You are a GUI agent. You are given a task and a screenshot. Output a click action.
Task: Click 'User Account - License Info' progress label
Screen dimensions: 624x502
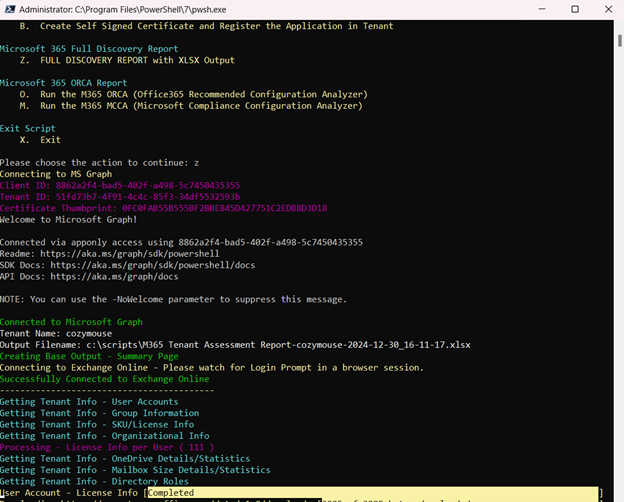(x=69, y=493)
